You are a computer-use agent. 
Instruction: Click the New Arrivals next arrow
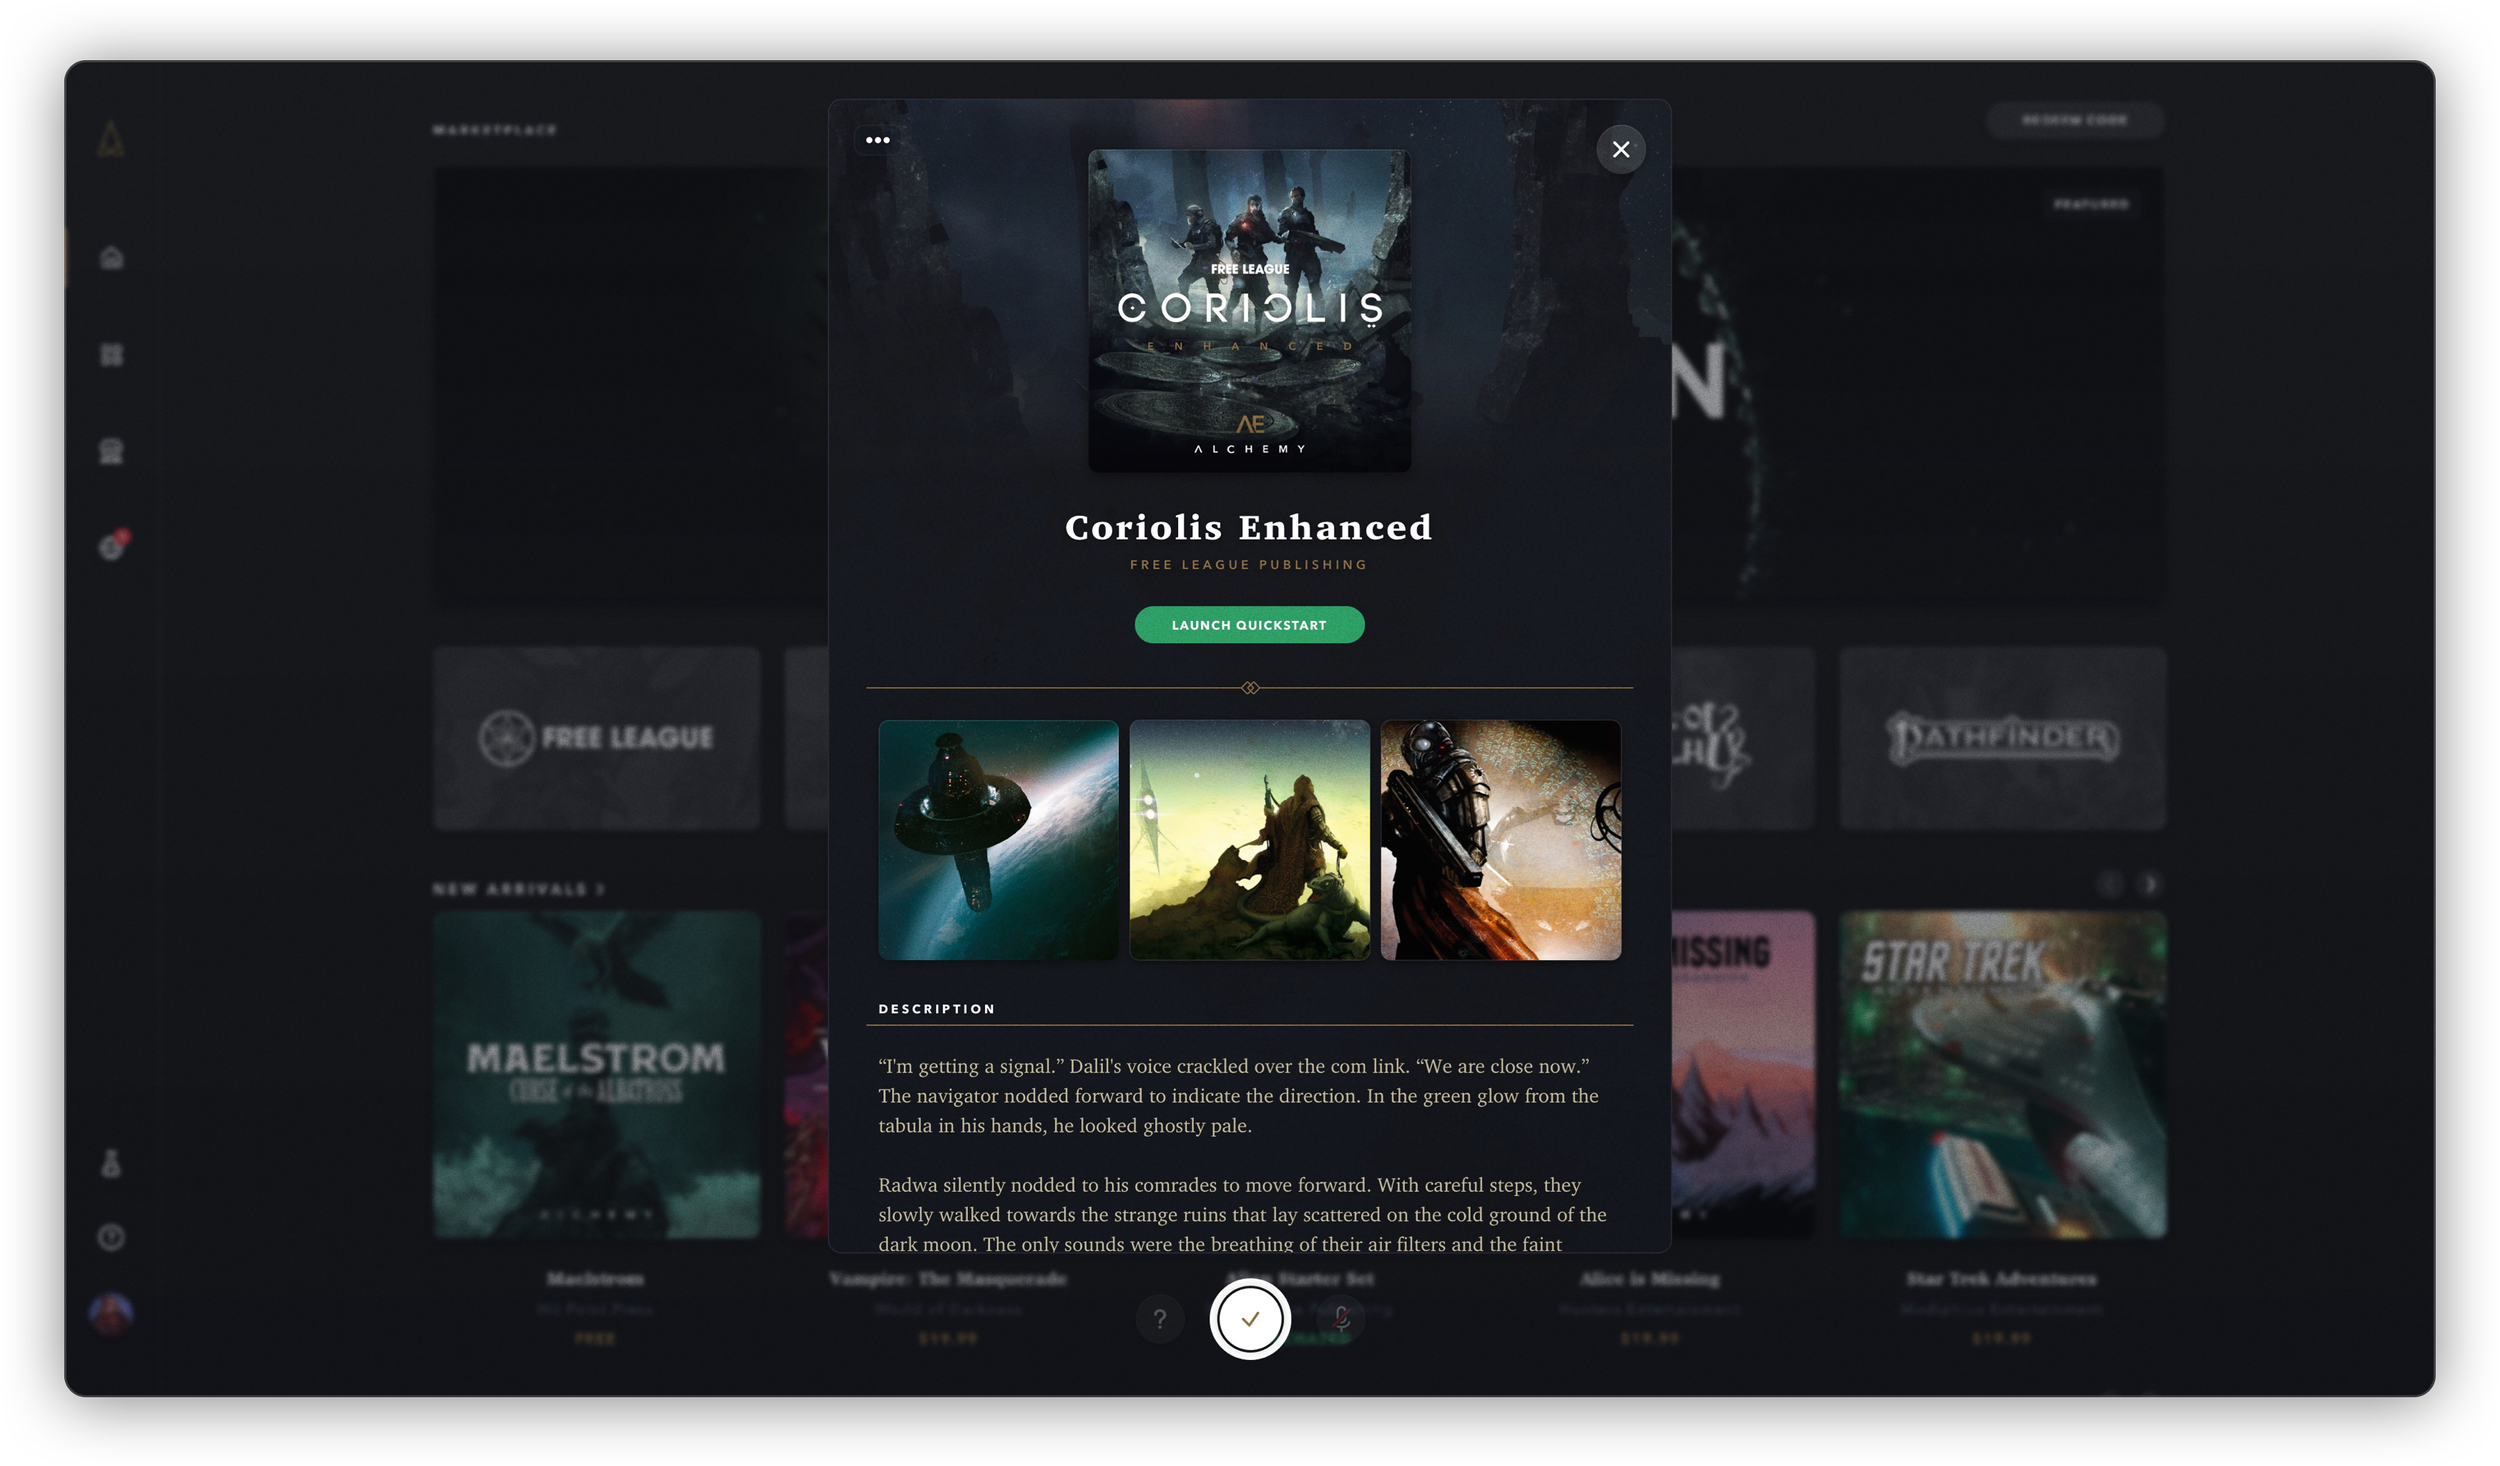point(2149,884)
